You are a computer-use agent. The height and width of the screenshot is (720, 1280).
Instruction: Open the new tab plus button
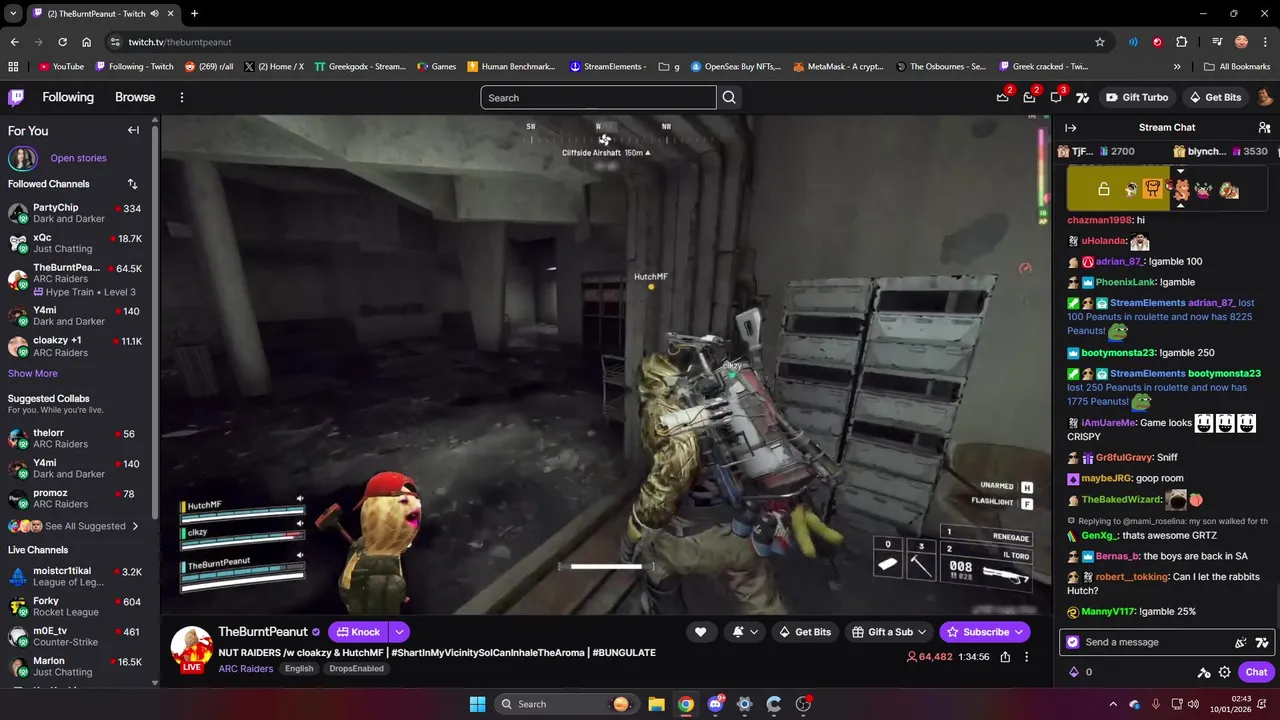pos(194,13)
